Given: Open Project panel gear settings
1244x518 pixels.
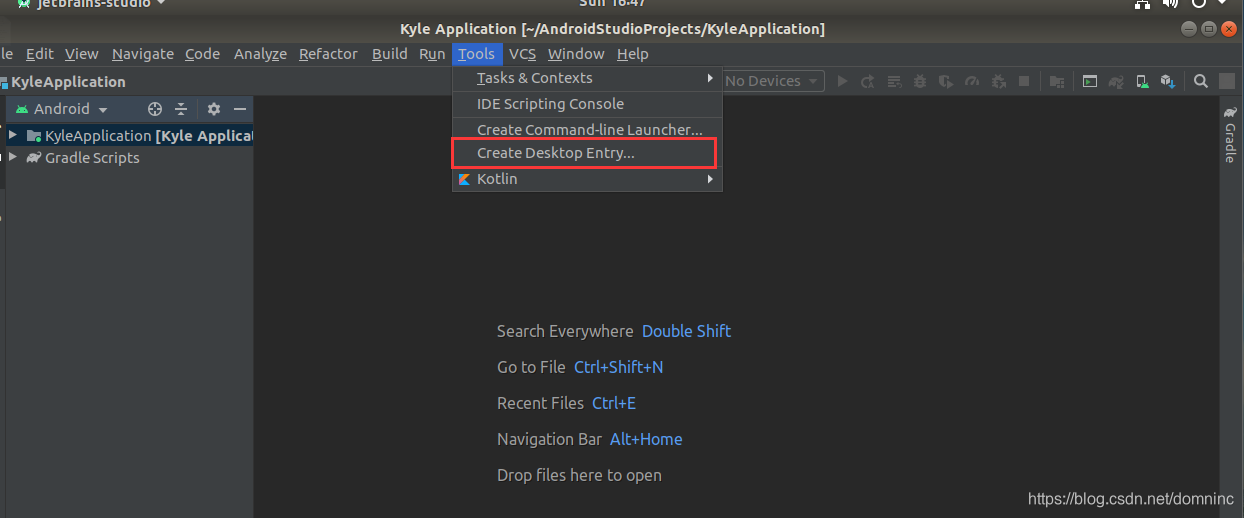Looking at the screenshot, I should 213,109.
